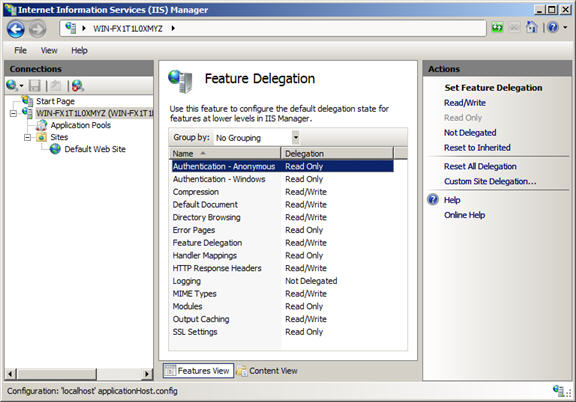Click the arrow before WIN-FX1T1L0XMYZ in the address bar

[x=84, y=28]
